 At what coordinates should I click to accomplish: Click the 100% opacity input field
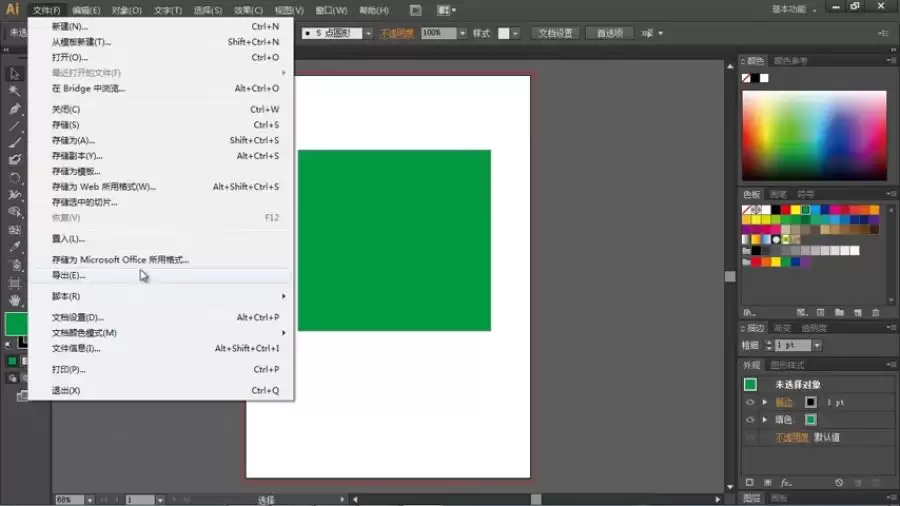tap(439, 33)
